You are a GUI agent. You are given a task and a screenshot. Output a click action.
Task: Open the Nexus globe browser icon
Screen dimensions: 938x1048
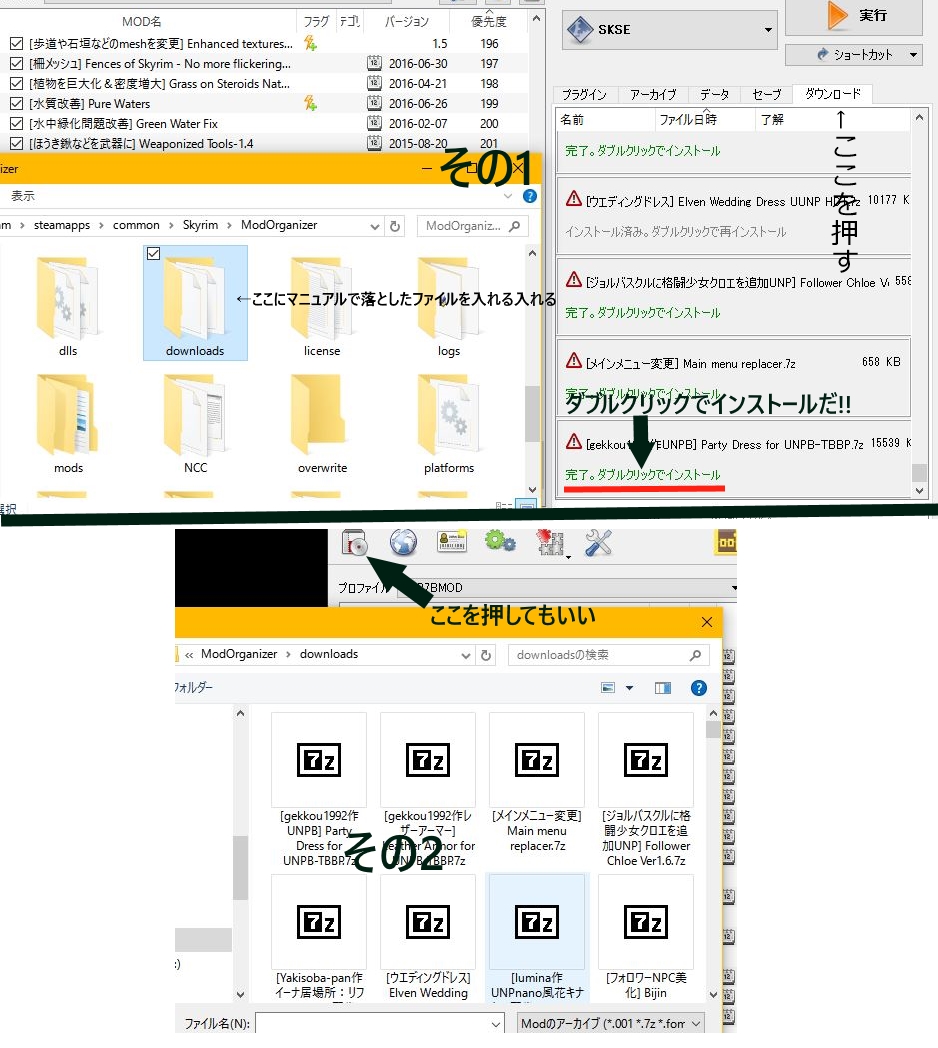coord(404,542)
